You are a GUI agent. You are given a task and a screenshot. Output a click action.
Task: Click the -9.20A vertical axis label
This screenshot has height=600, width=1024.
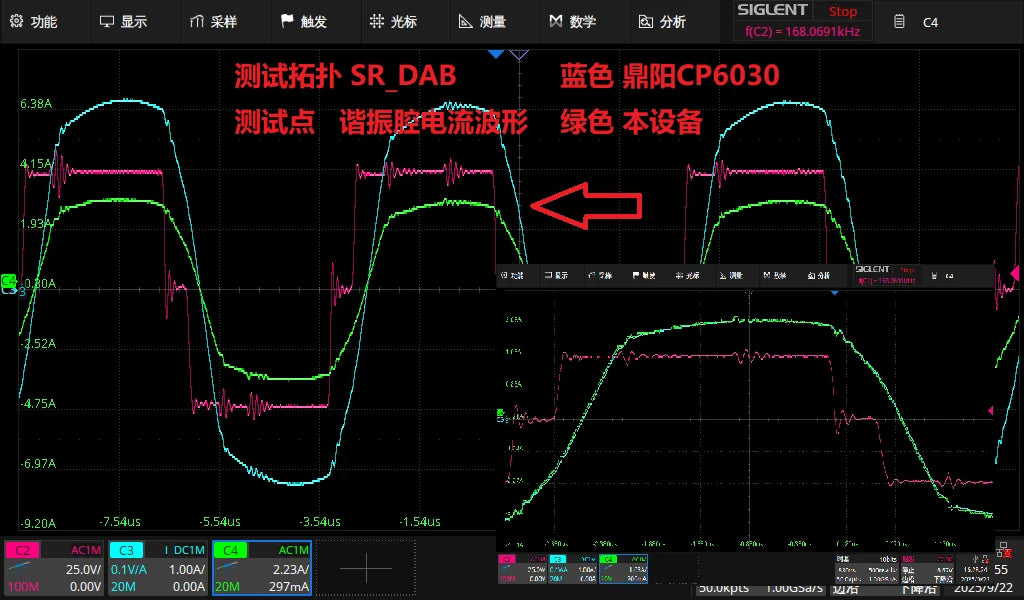click(38, 524)
